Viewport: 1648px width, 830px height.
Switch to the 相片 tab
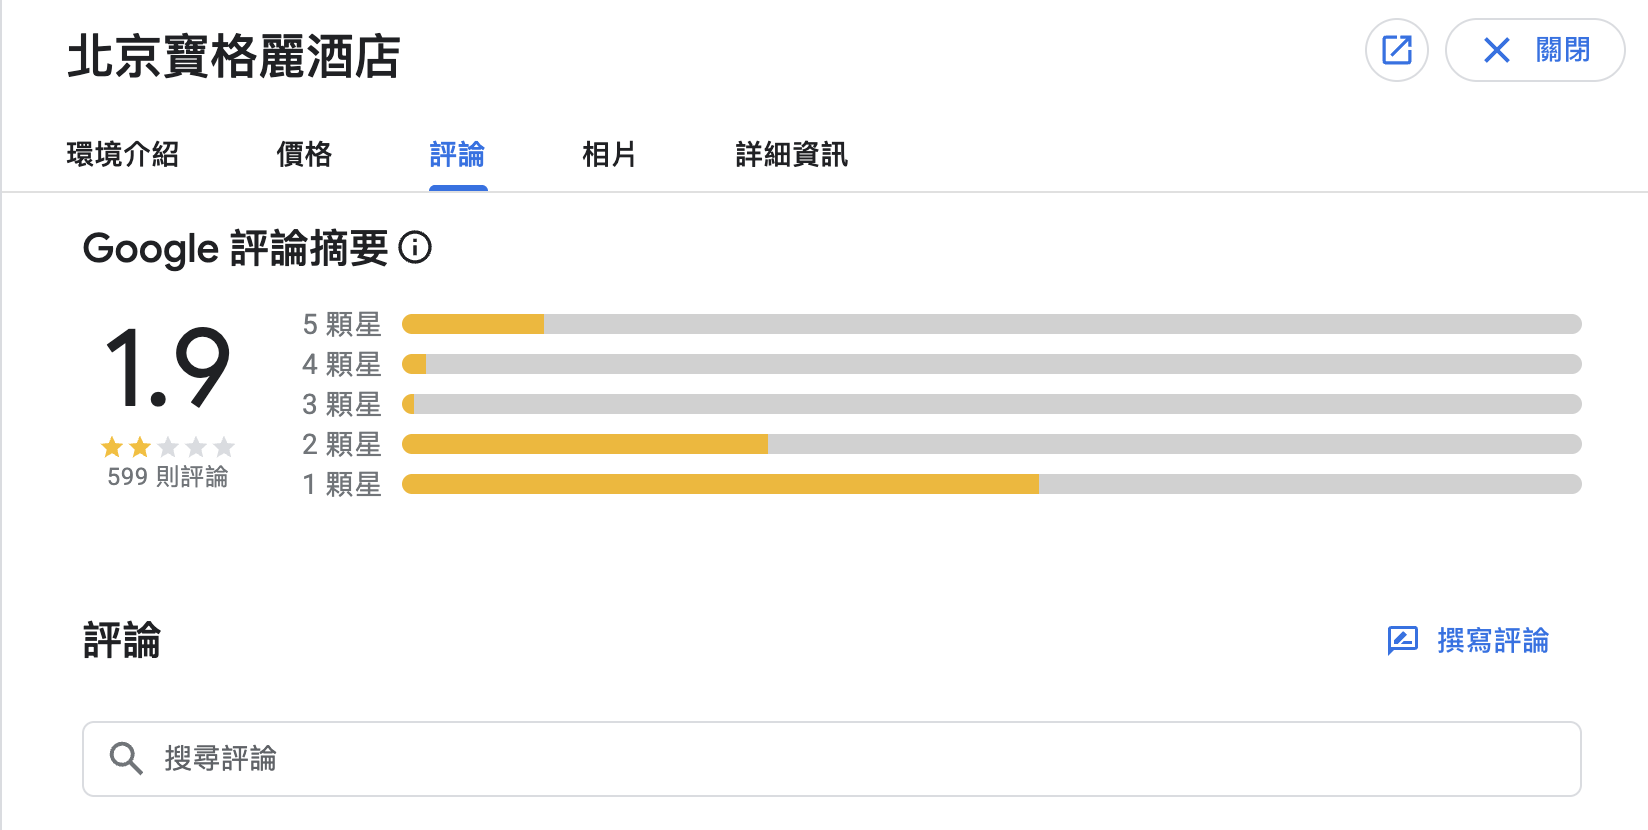(x=609, y=155)
